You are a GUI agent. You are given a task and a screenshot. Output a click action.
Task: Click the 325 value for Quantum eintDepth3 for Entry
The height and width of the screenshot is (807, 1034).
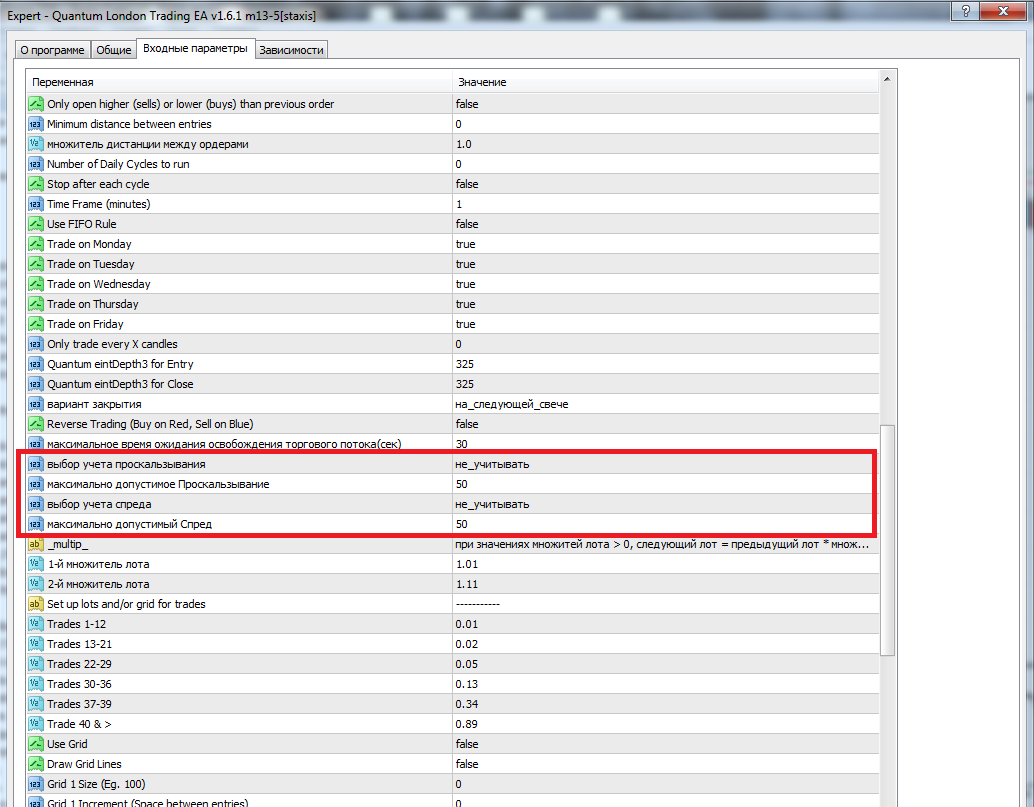[x=464, y=364]
